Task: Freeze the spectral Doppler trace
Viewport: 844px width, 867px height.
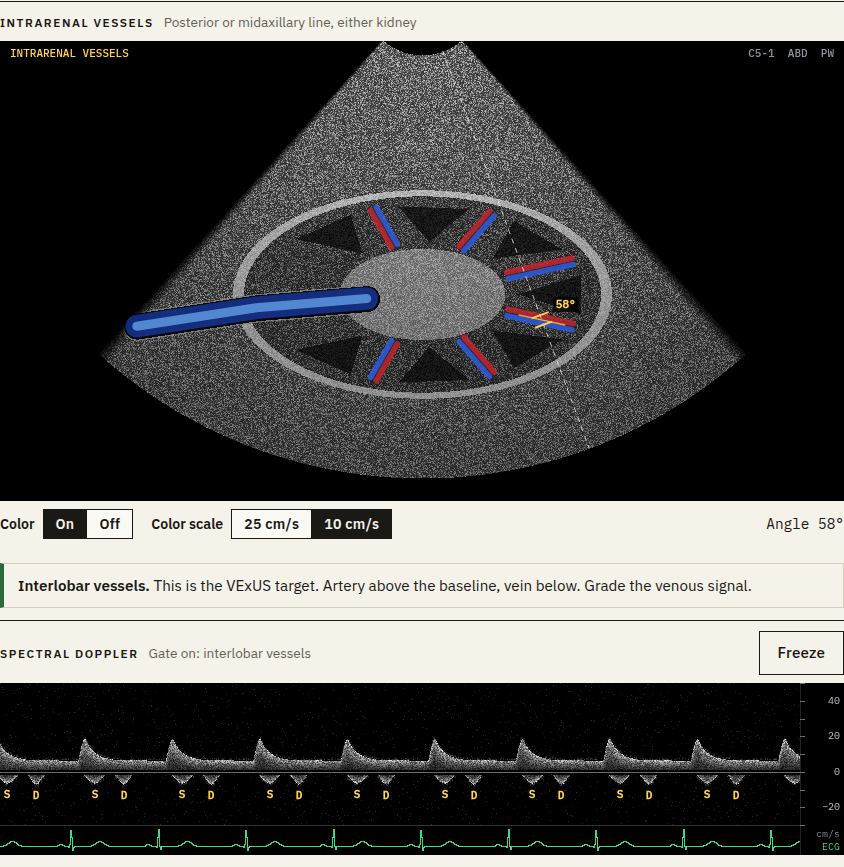Action: 801,653
